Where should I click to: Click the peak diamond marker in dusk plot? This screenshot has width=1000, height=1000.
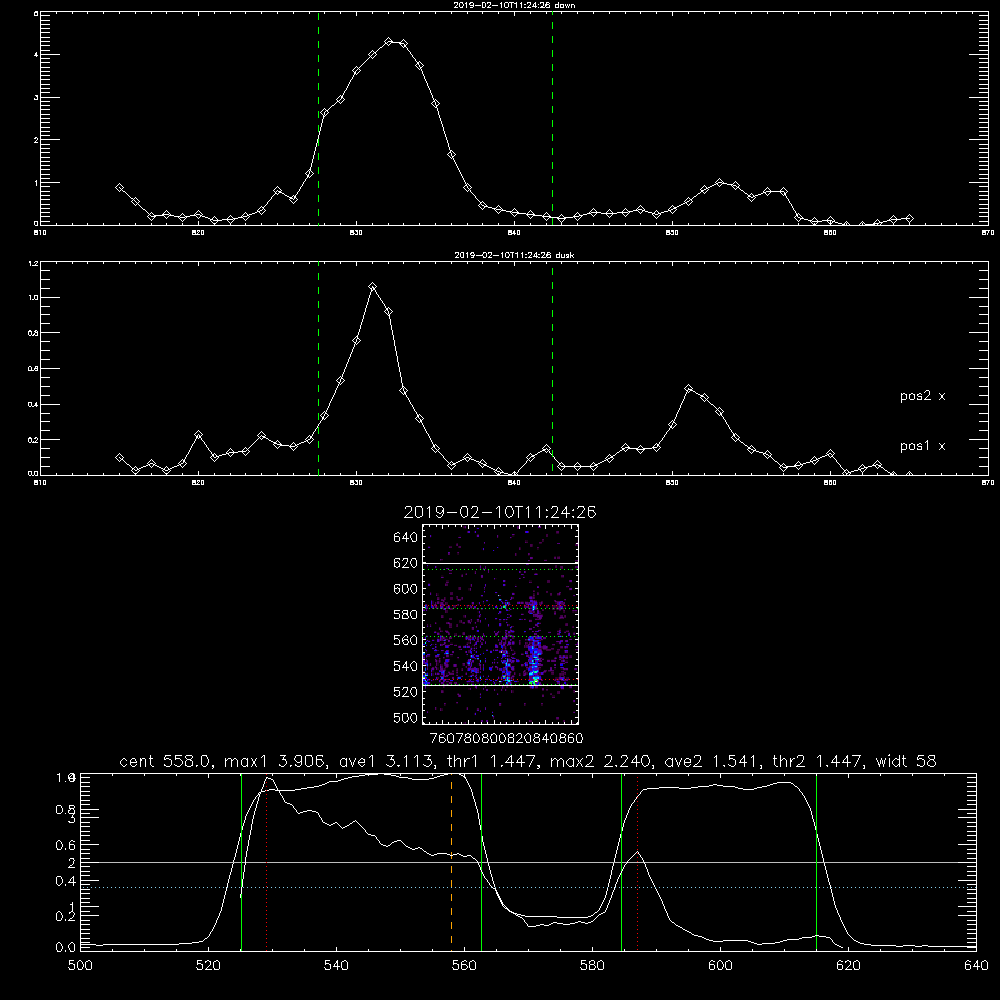372,287
